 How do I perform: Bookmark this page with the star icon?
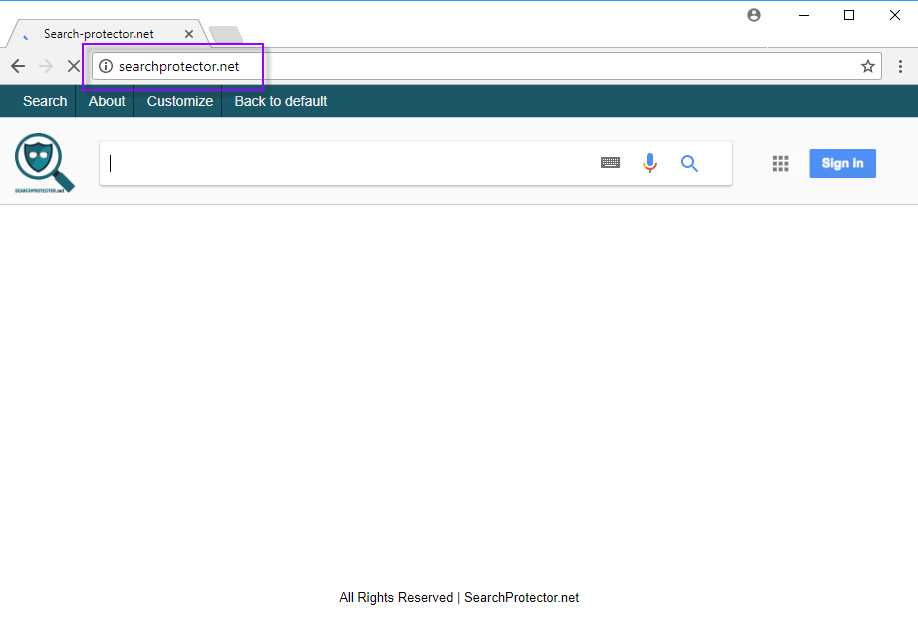click(x=868, y=66)
